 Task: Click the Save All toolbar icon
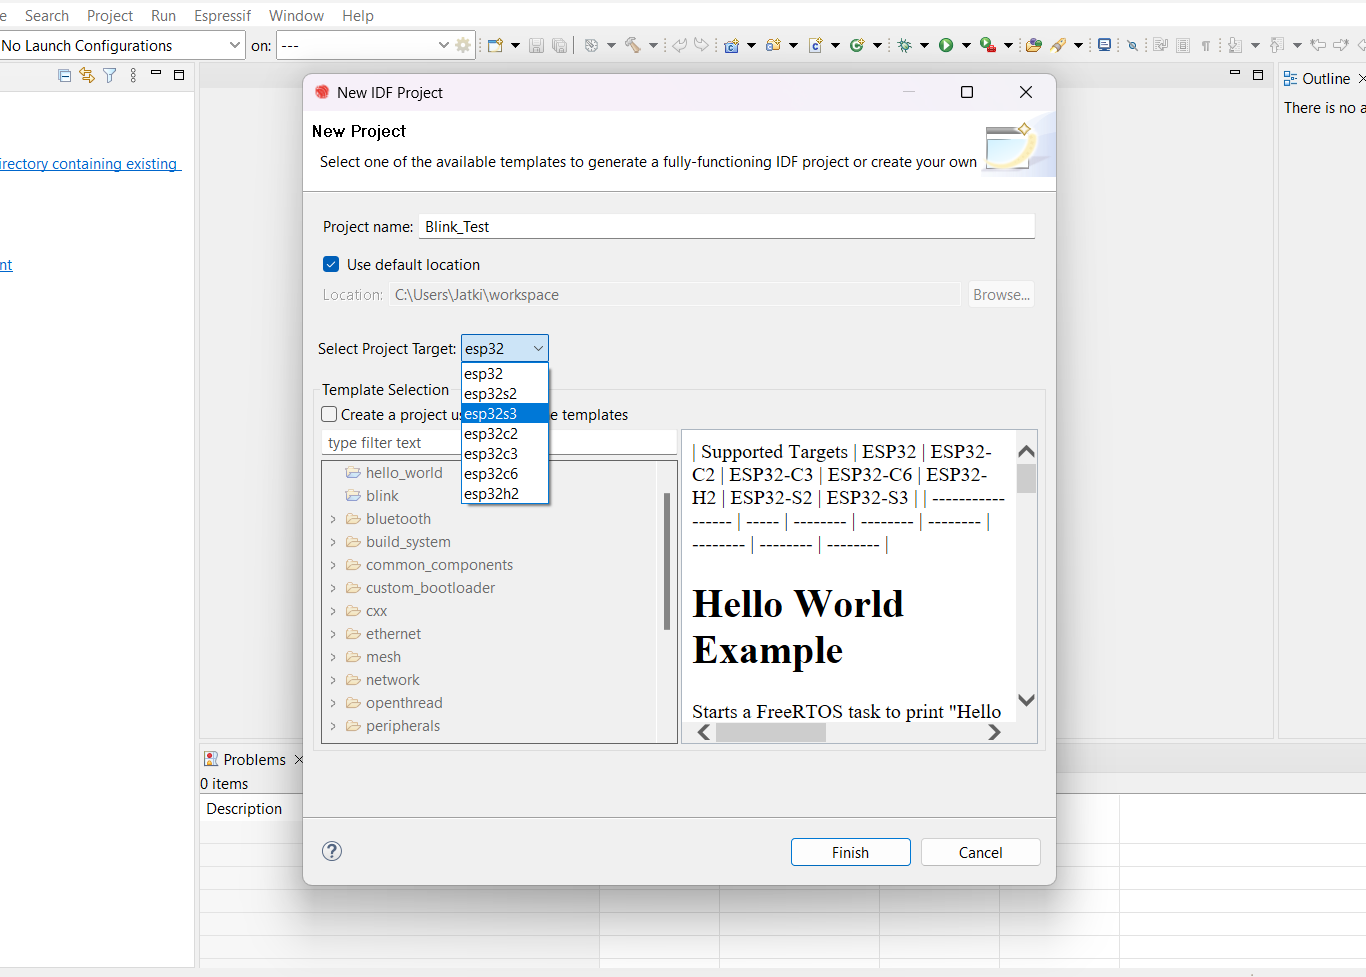click(x=560, y=45)
